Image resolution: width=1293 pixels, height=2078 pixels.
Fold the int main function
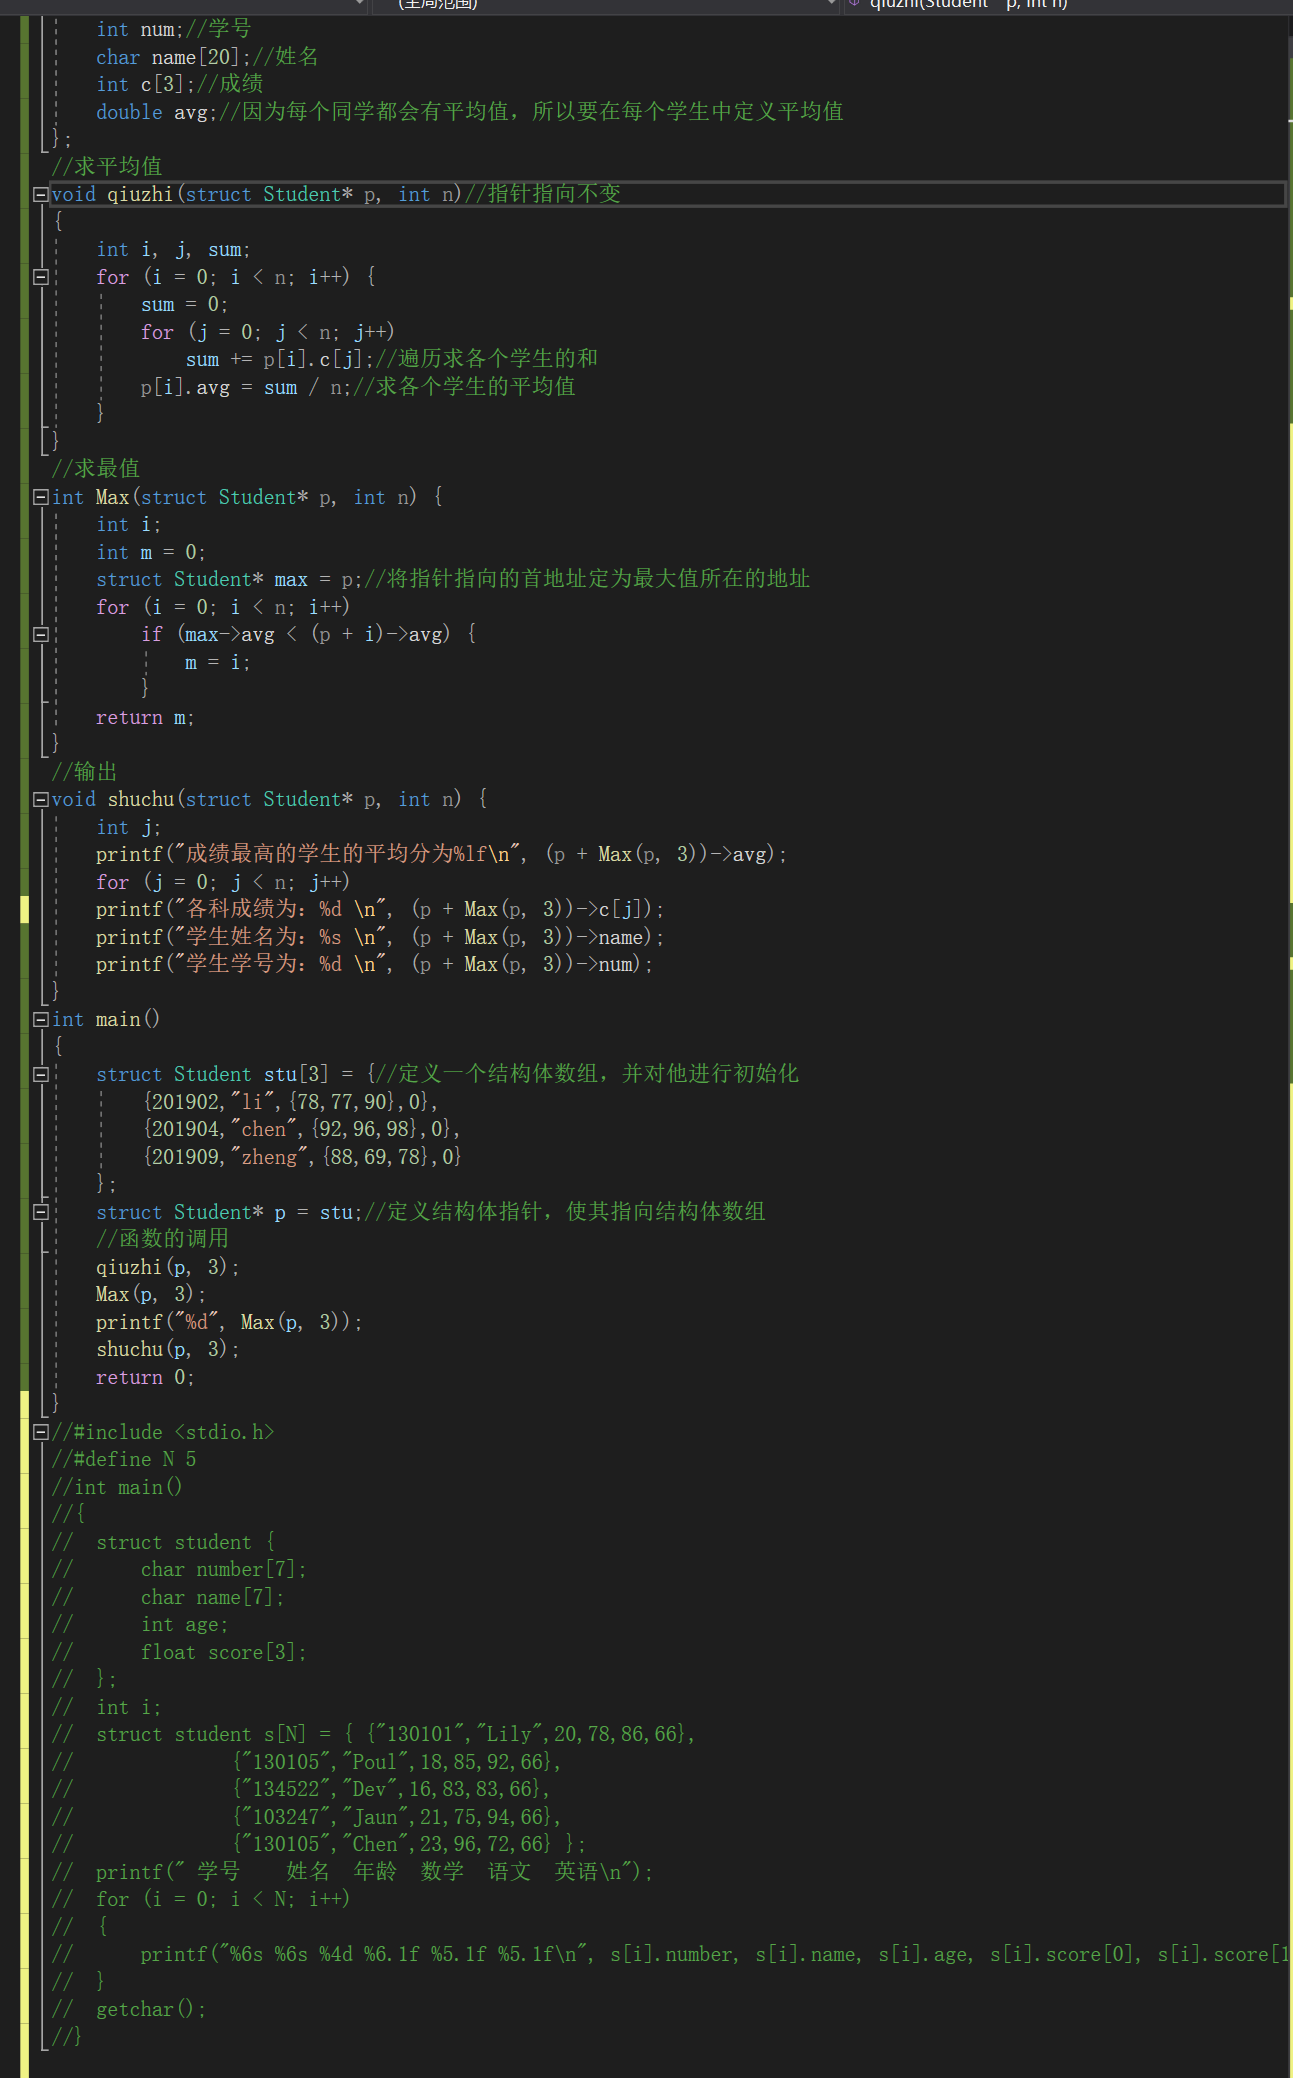point(40,1019)
